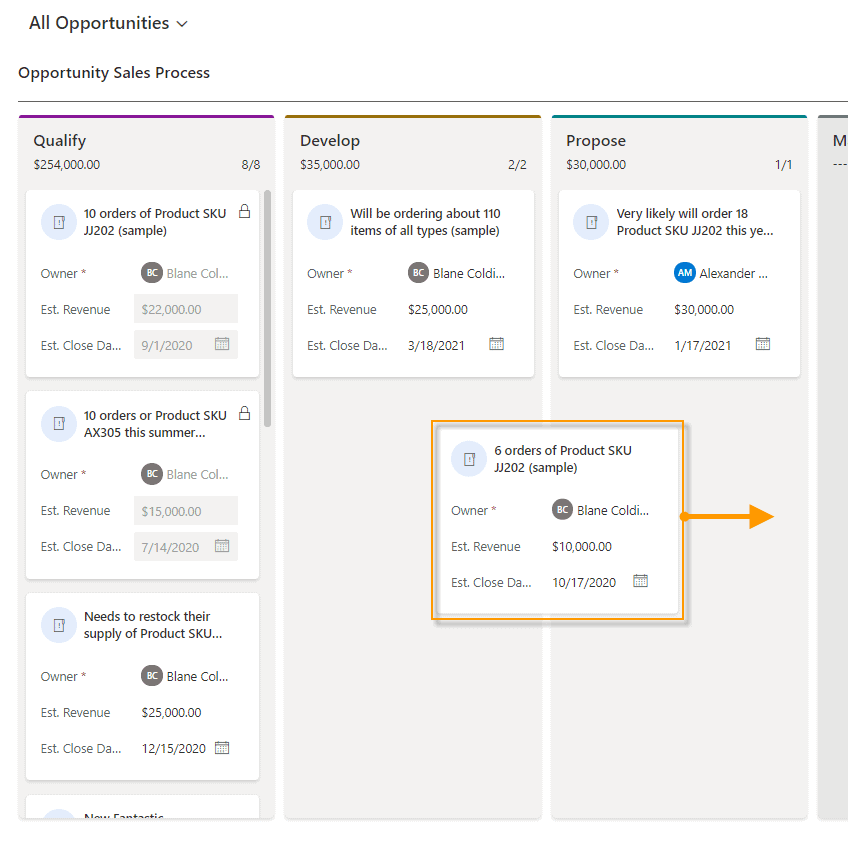Screen dimensions: 848x841
Task: Open the calendar picker beside 12/15/2020
Action: click(222, 747)
